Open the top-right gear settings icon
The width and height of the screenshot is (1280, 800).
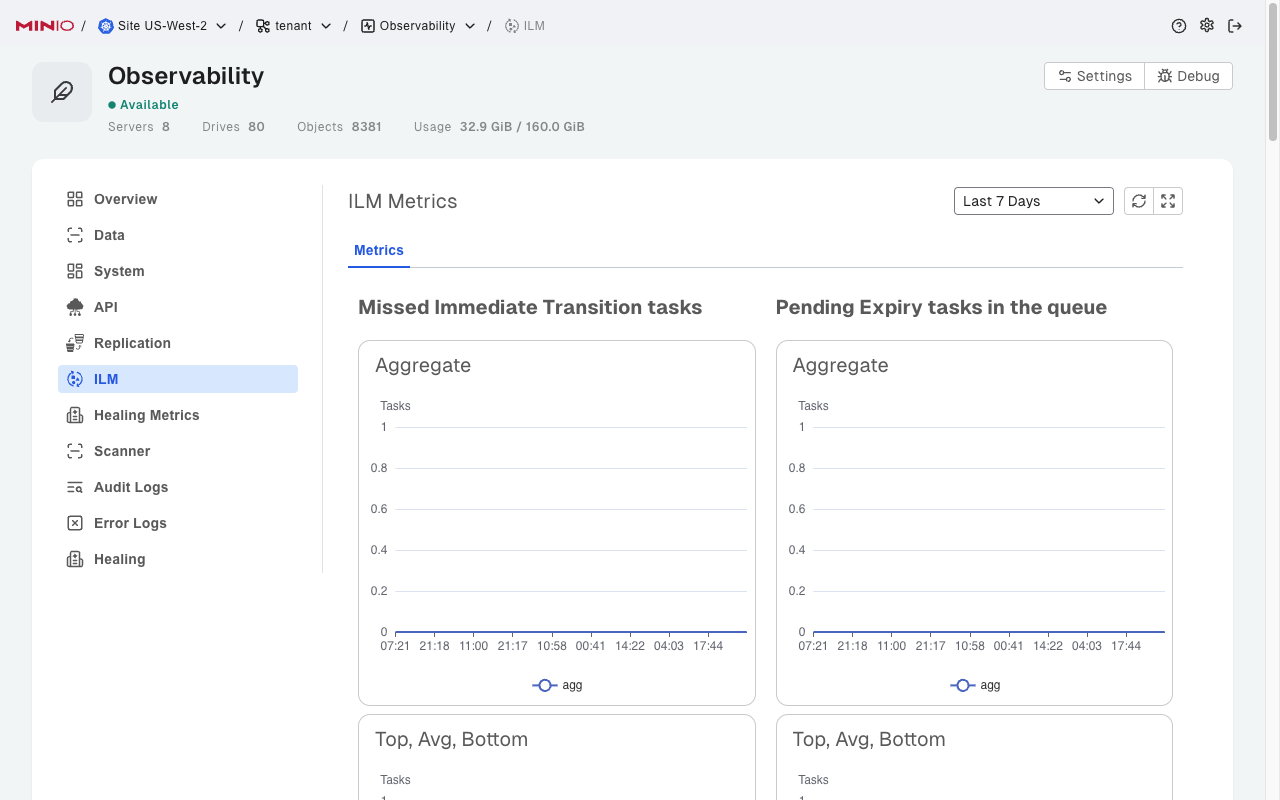[x=1207, y=26]
